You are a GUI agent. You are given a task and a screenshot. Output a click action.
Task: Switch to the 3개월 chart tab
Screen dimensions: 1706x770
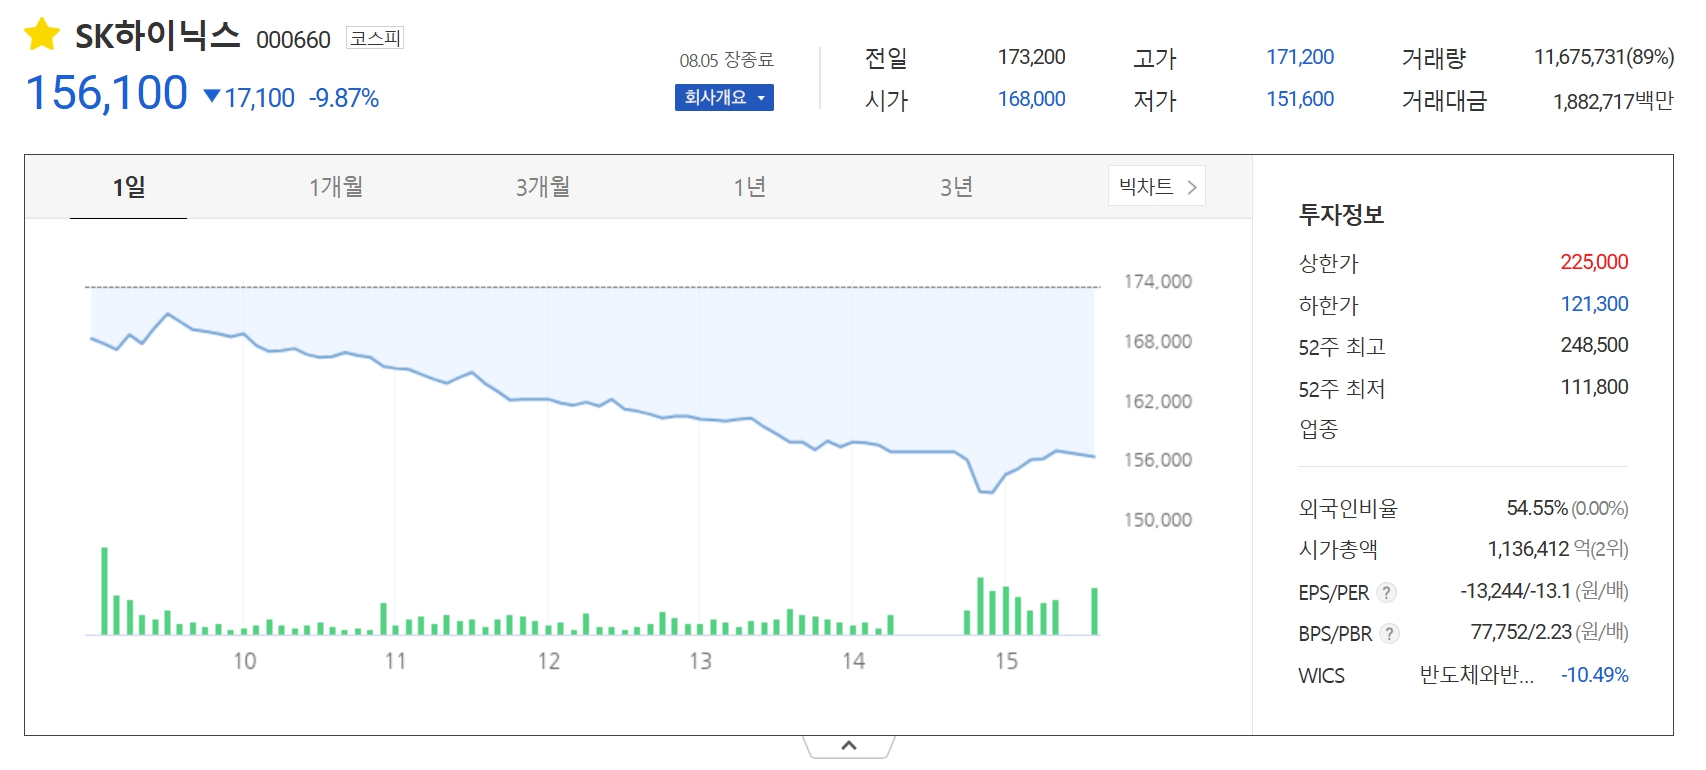click(x=543, y=187)
